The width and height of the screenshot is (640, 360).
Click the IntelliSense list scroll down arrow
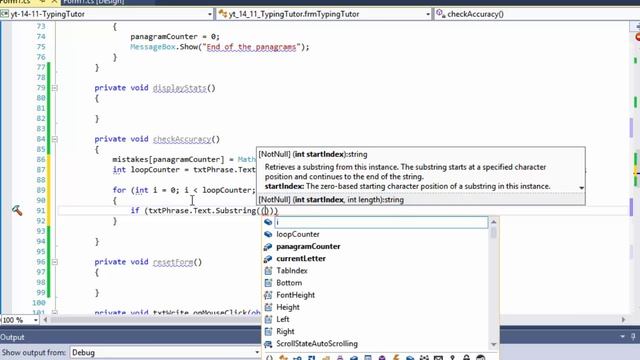(x=493, y=345)
